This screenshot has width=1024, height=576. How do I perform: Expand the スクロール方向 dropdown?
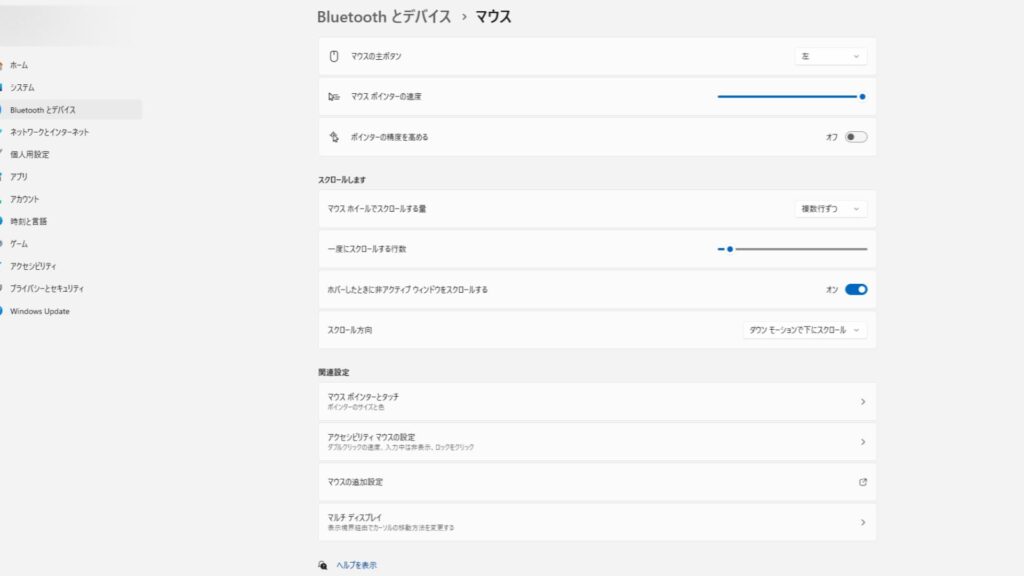tap(804, 330)
